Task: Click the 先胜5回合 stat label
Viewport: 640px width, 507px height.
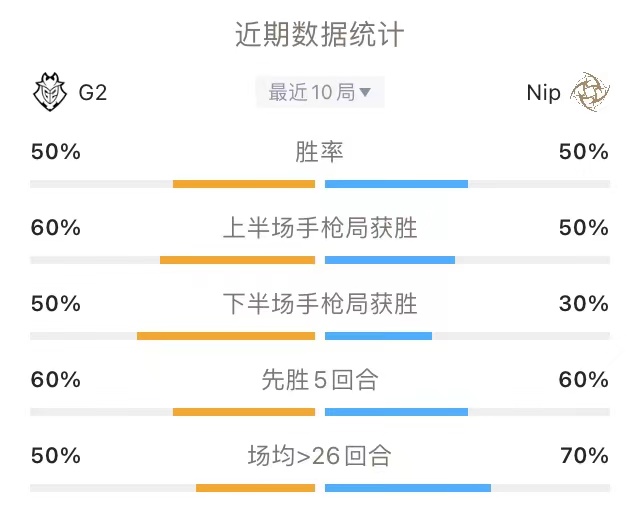Action: pos(320,380)
